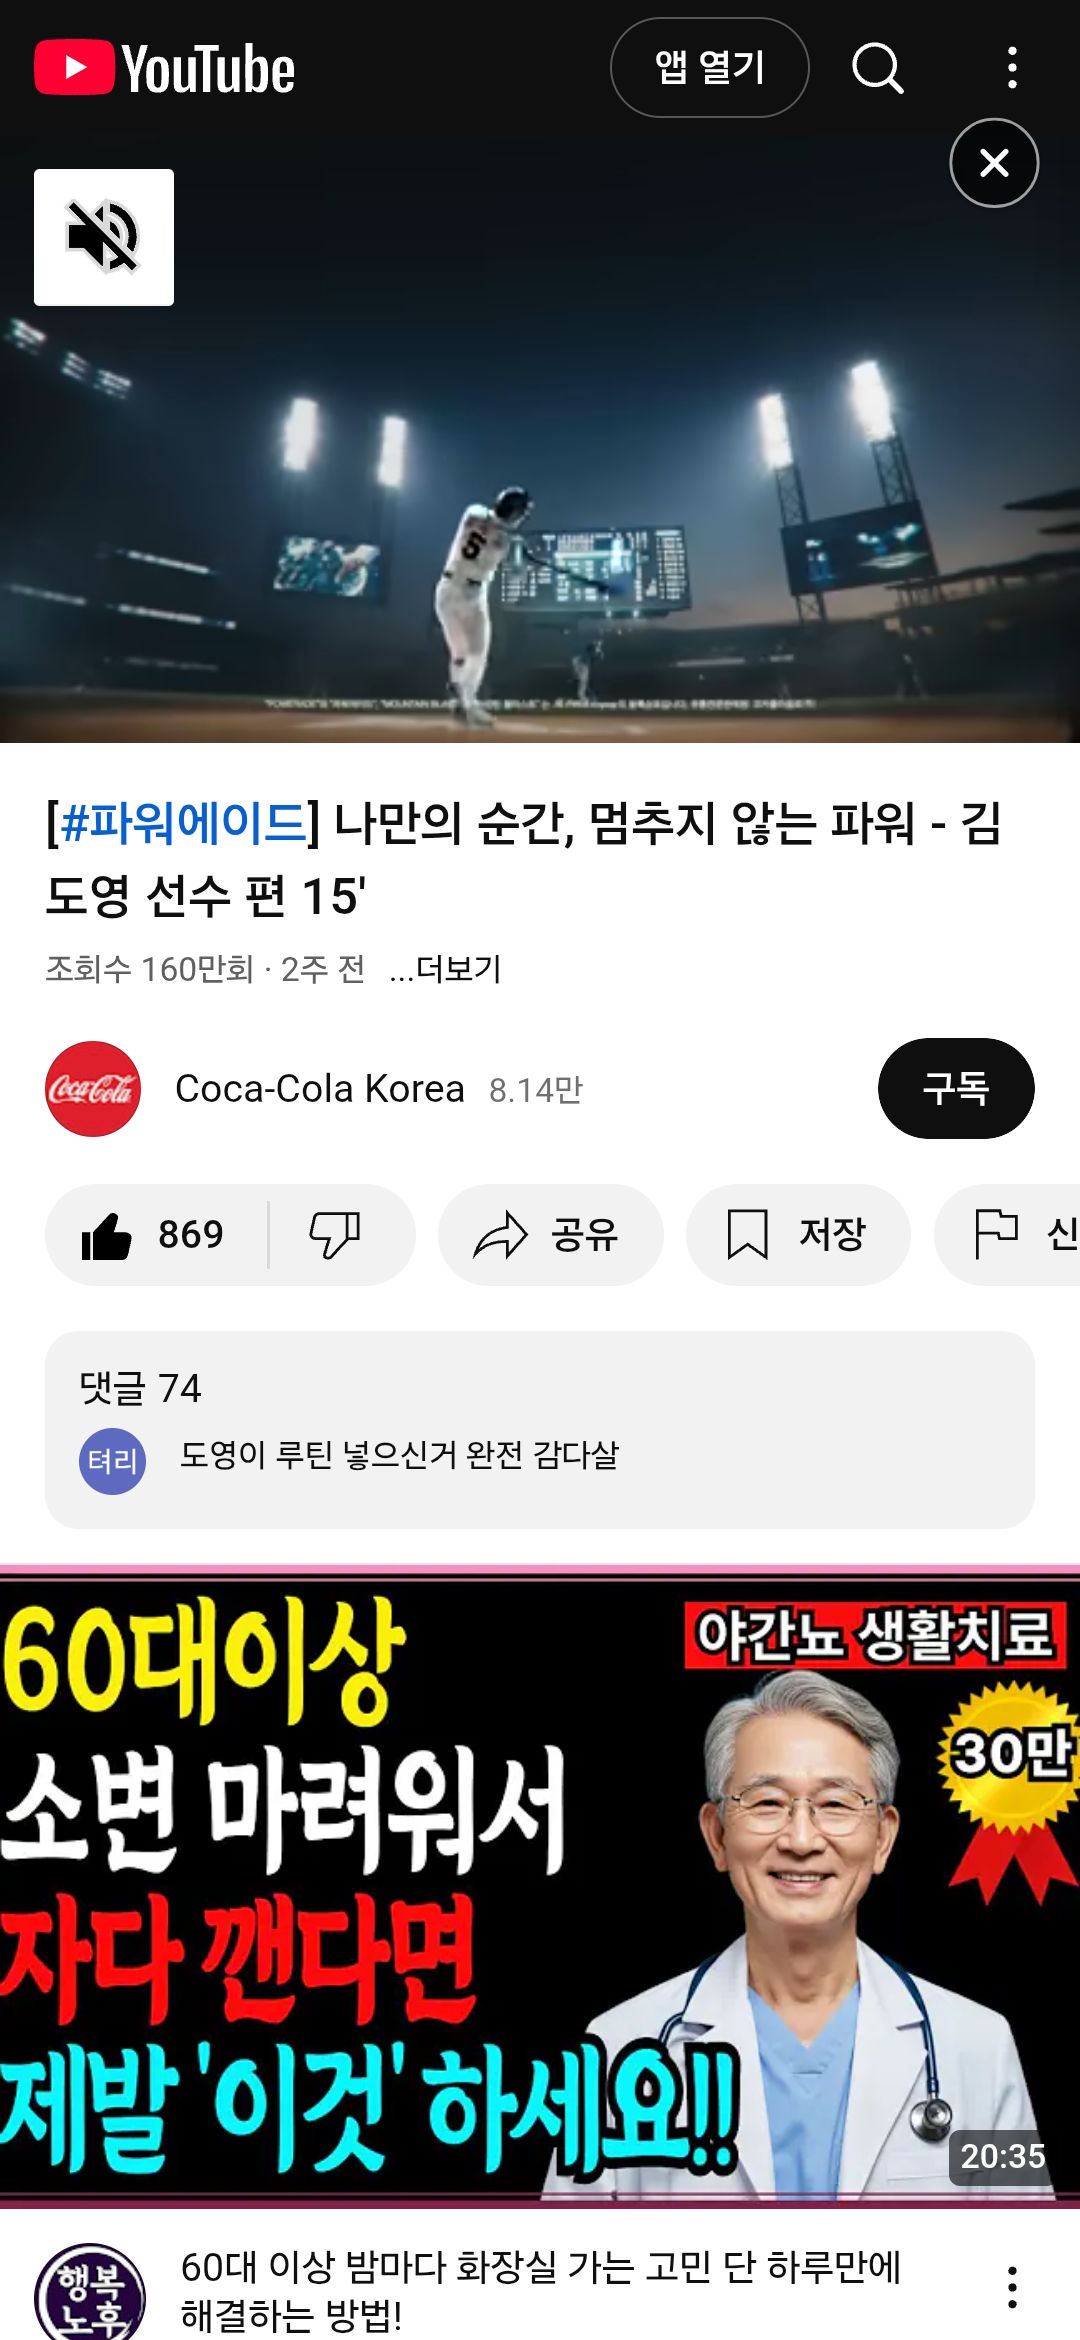Image resolution: width=1080 pixels, height=2340 pixels.
Task: Open the Coca-Cola Korea channel avatar
Action: [93, 1089]
